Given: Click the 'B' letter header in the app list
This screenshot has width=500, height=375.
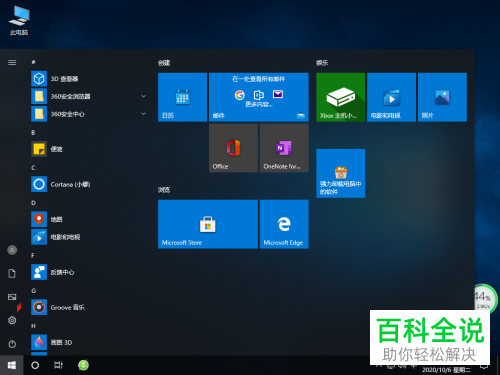Looking at the screenshot, I should (33, 133).
